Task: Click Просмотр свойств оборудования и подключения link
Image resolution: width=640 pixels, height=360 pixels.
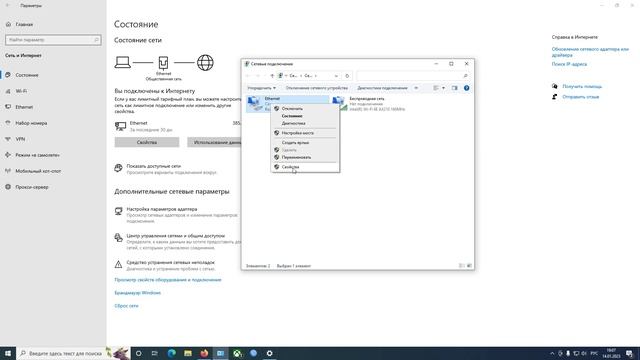Action: (168, 280)
